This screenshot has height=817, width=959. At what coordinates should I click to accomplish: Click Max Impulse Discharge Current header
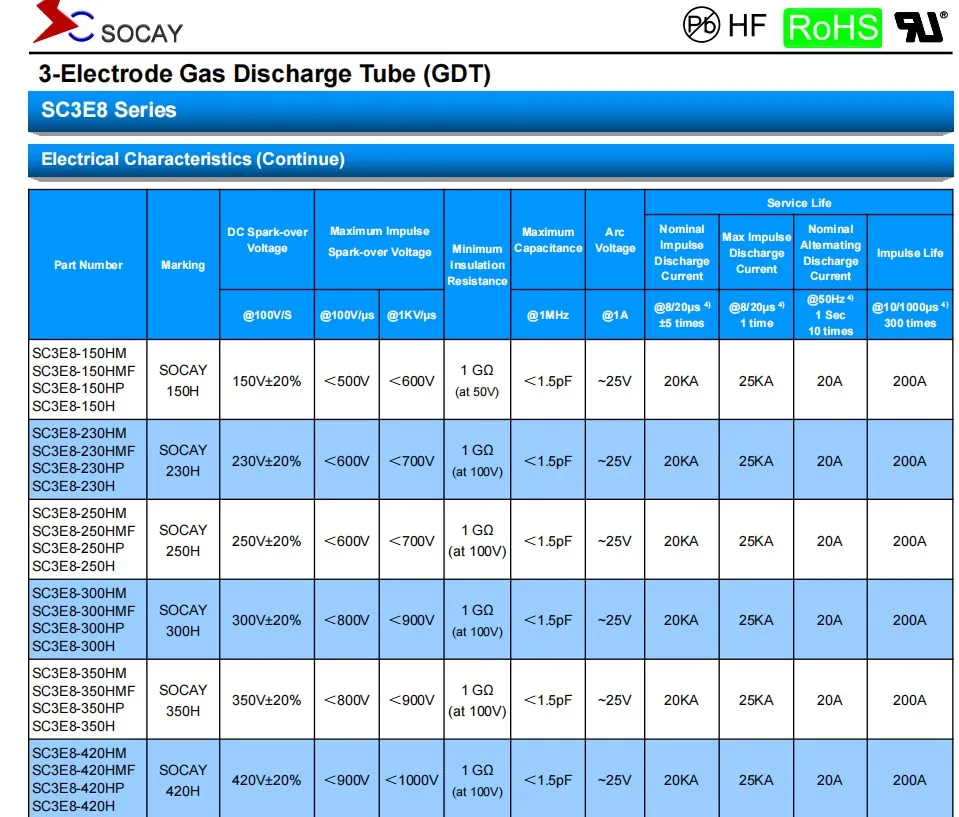[756, 253]
